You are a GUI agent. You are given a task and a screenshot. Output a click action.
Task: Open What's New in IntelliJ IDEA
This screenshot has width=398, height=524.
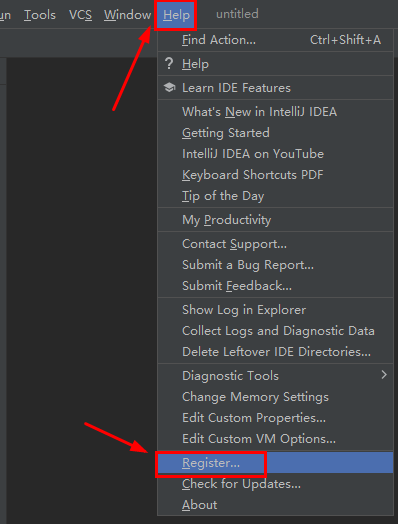pyautogui.click(x=275, y=112)
